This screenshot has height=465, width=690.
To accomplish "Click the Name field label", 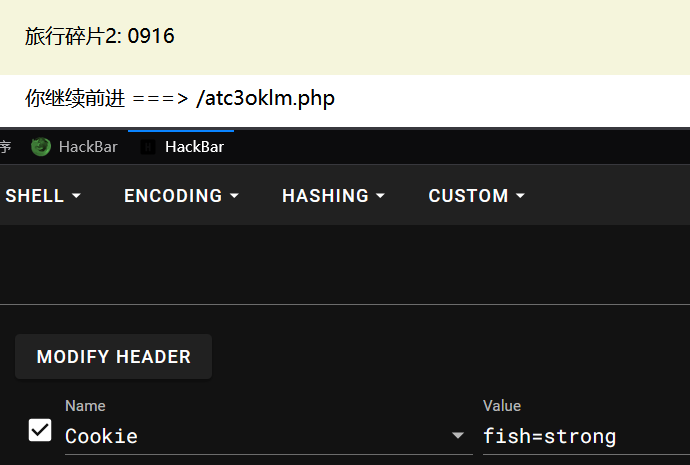I will pyautogui.click(x=85, y=406).
